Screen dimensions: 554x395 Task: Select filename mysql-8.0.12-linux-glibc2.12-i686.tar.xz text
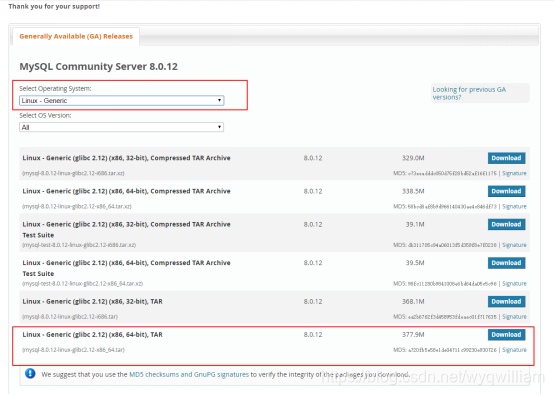(x=73, y=173)
